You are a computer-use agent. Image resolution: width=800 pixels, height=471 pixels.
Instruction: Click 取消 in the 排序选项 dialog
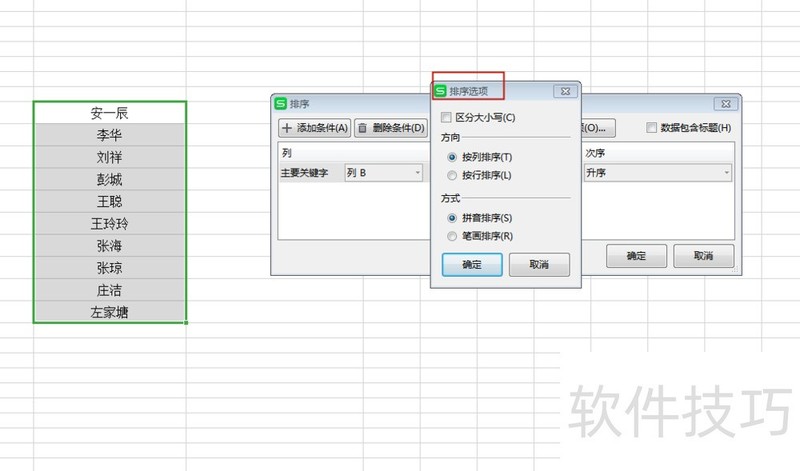(x=539, y=264)
